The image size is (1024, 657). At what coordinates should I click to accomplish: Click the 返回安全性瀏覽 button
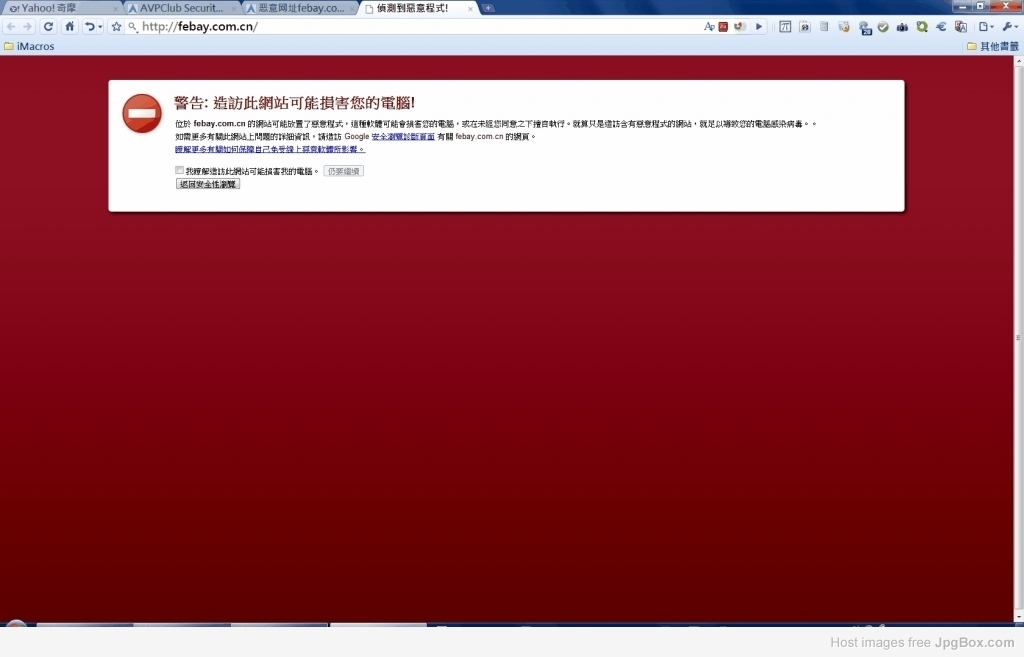[208, 184]
